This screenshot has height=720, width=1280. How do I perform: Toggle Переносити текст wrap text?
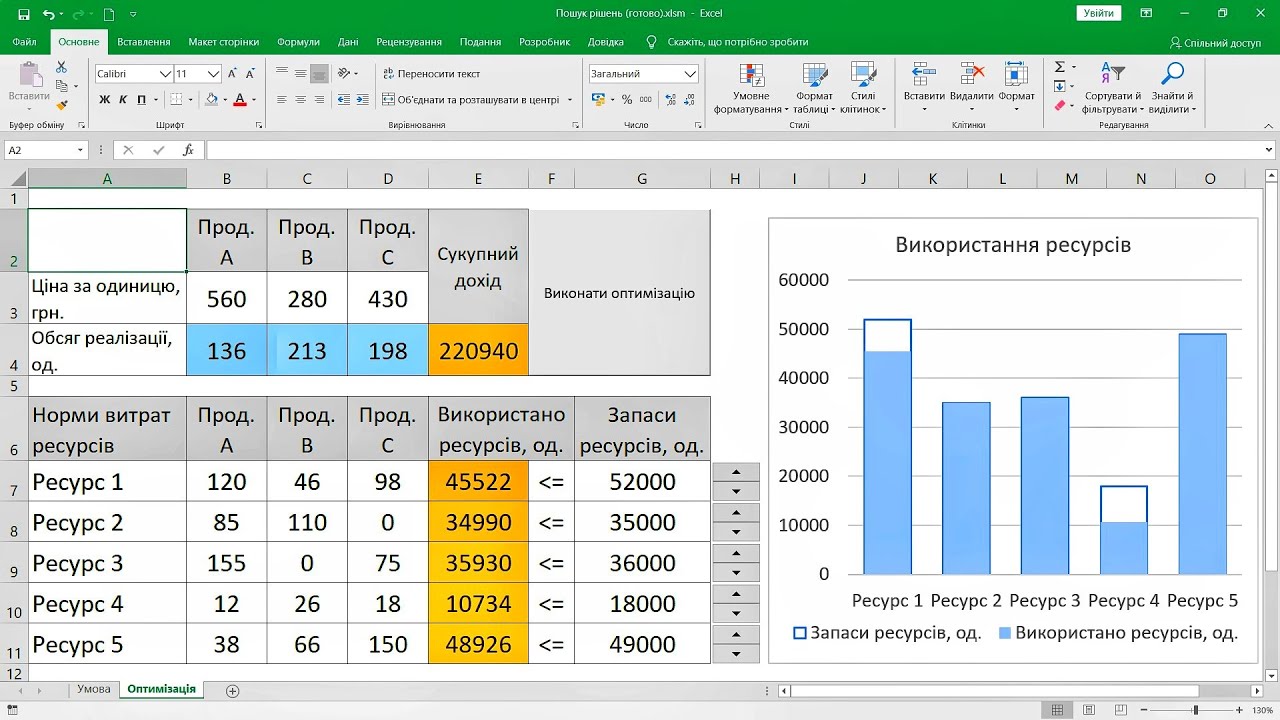pos(432,74)
